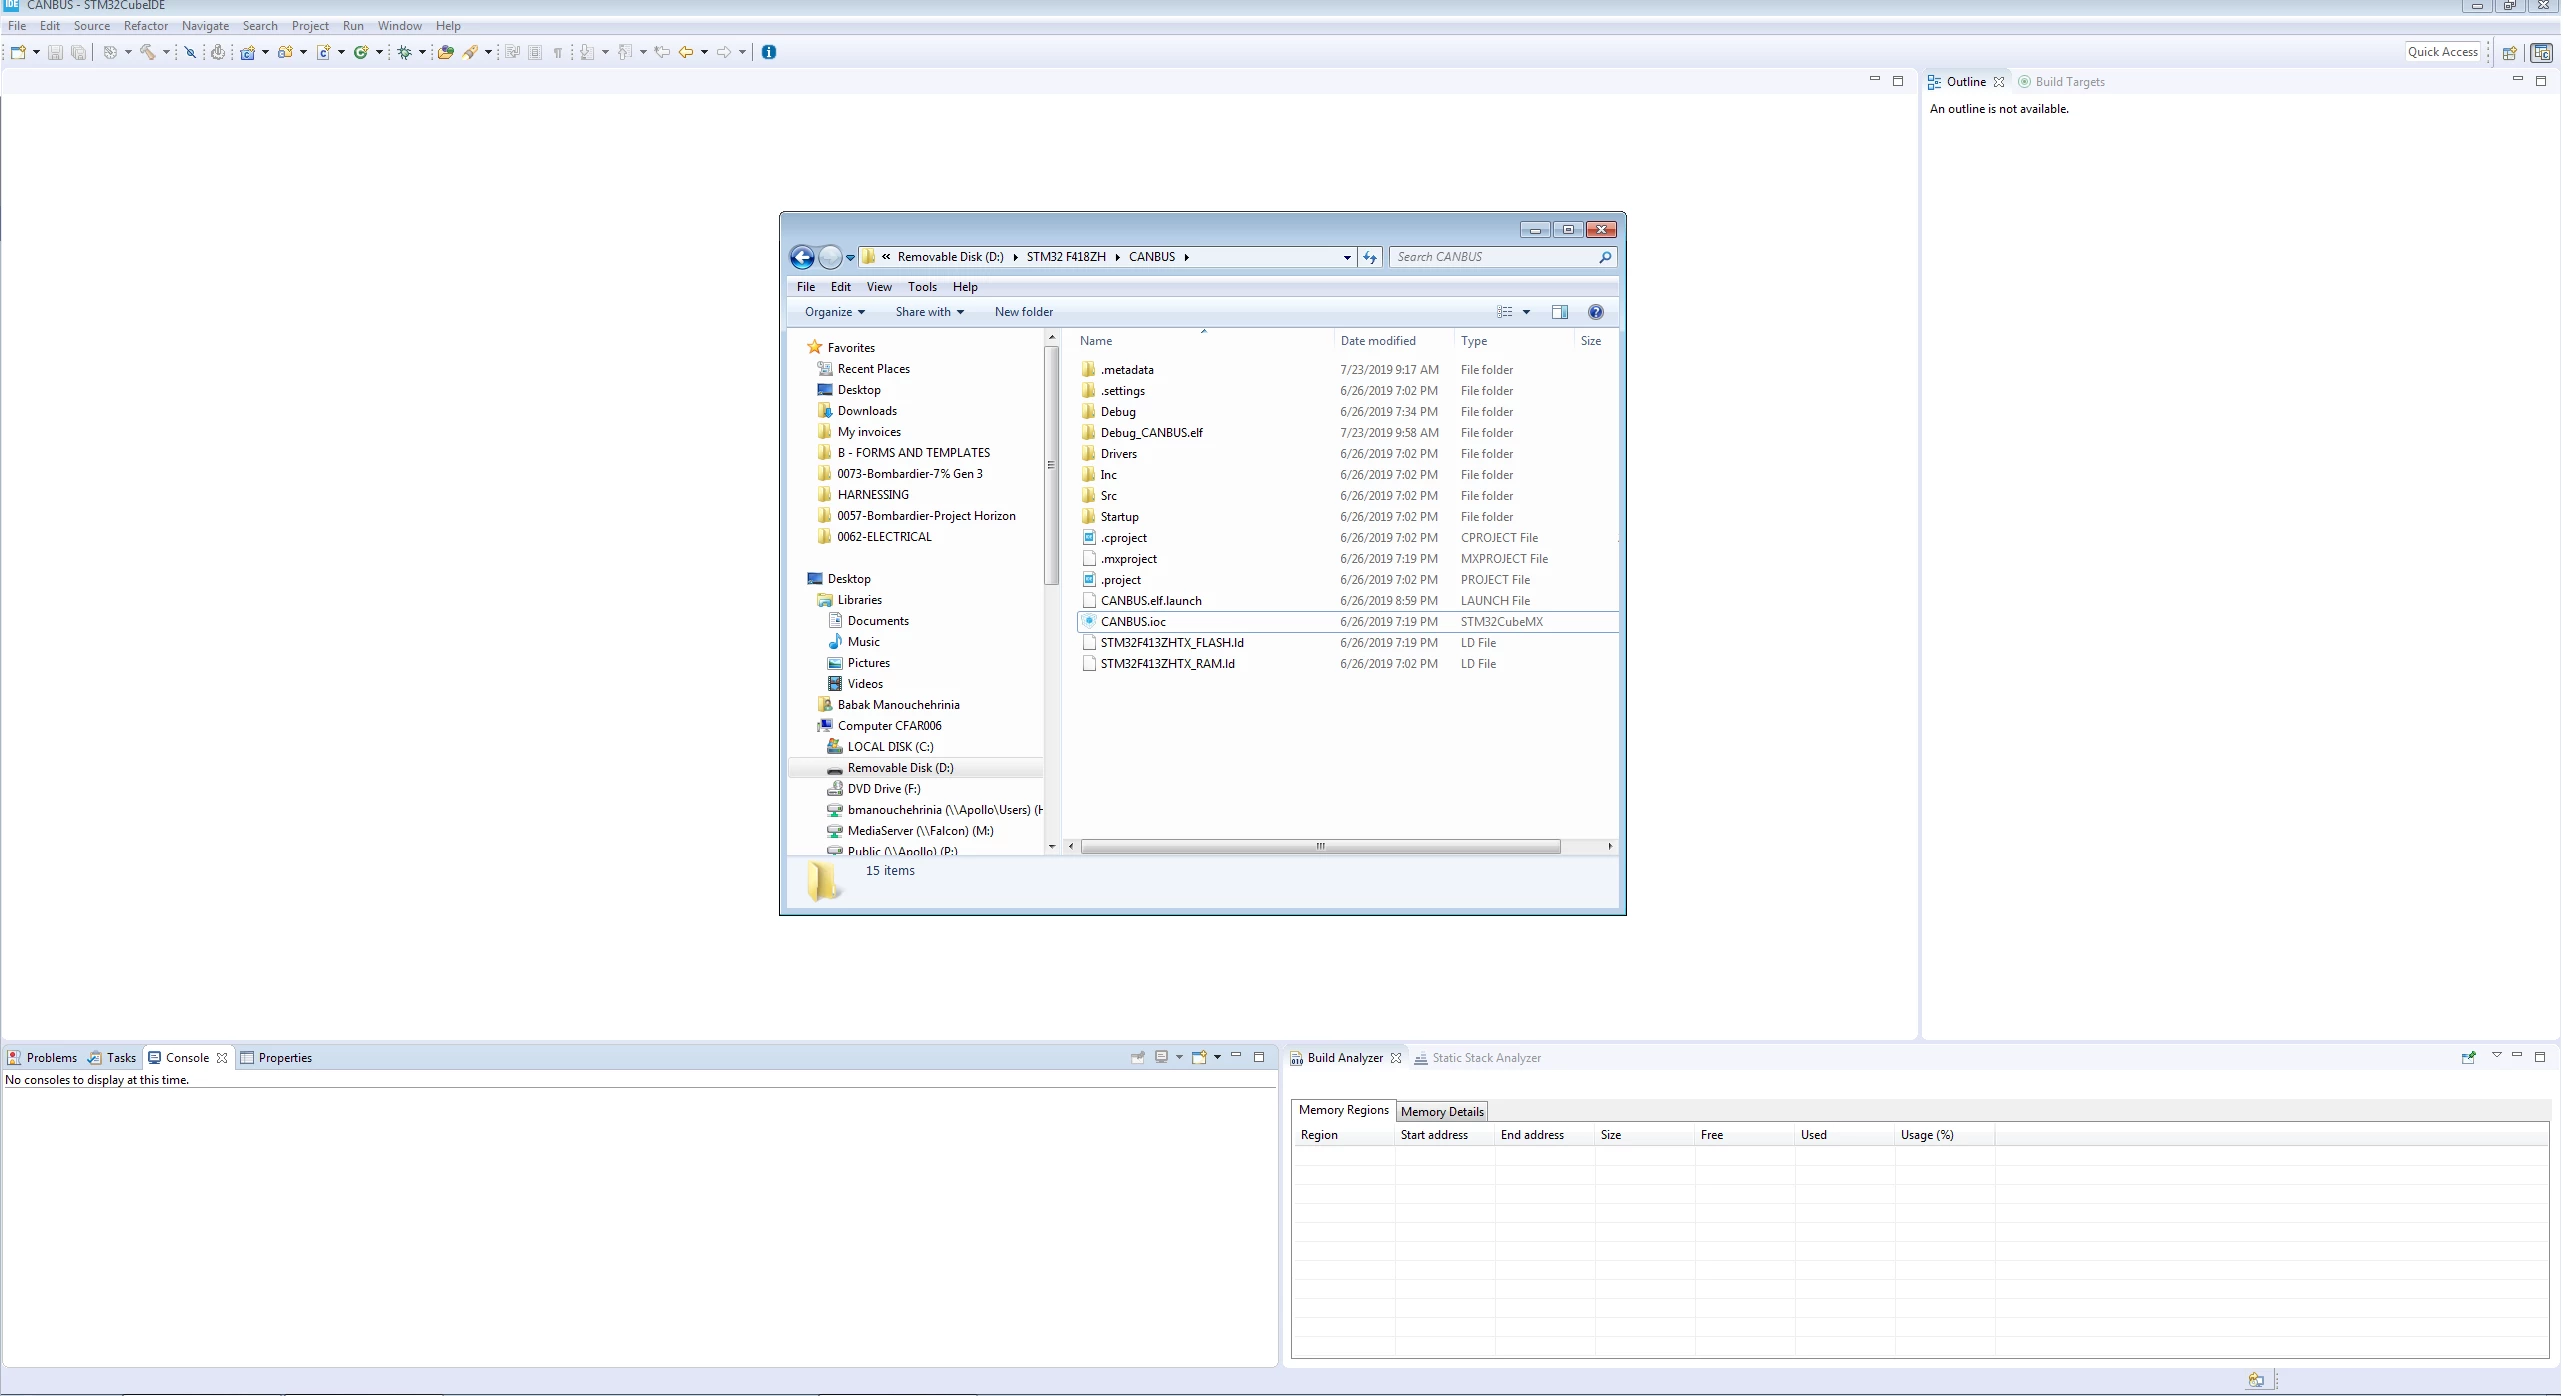This screenshot has height=1396, width=2563.
Task: Click the navigation pane vertical scrollbar
Action: 1051,465
